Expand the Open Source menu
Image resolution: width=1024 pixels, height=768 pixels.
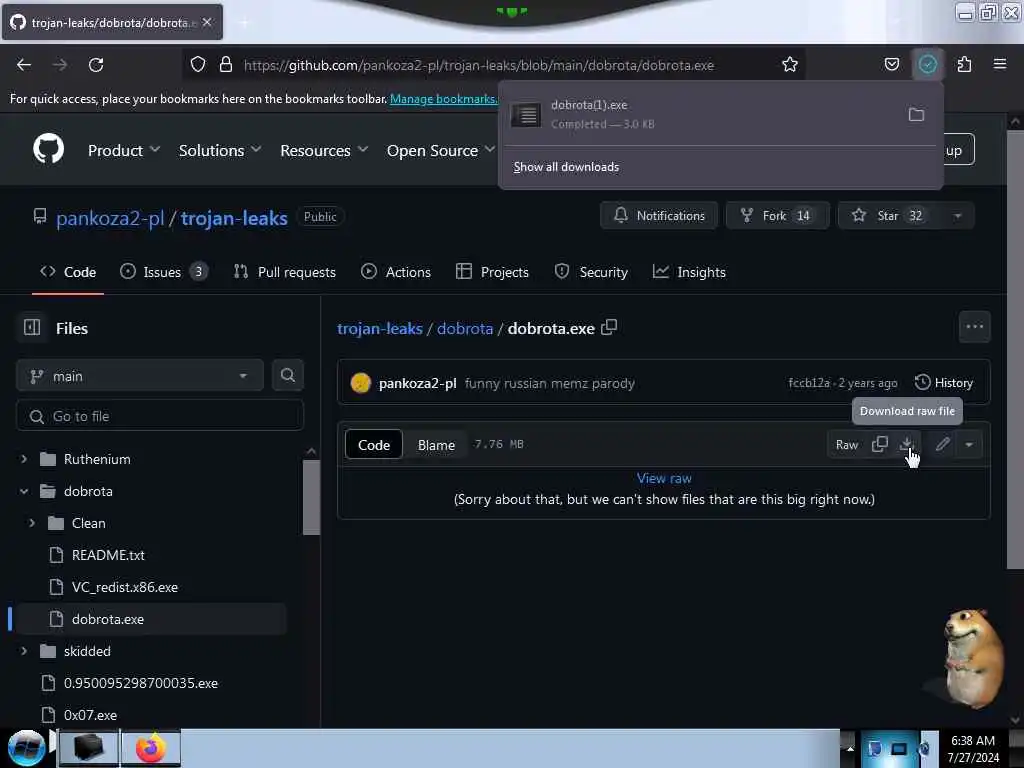point(440,150)
